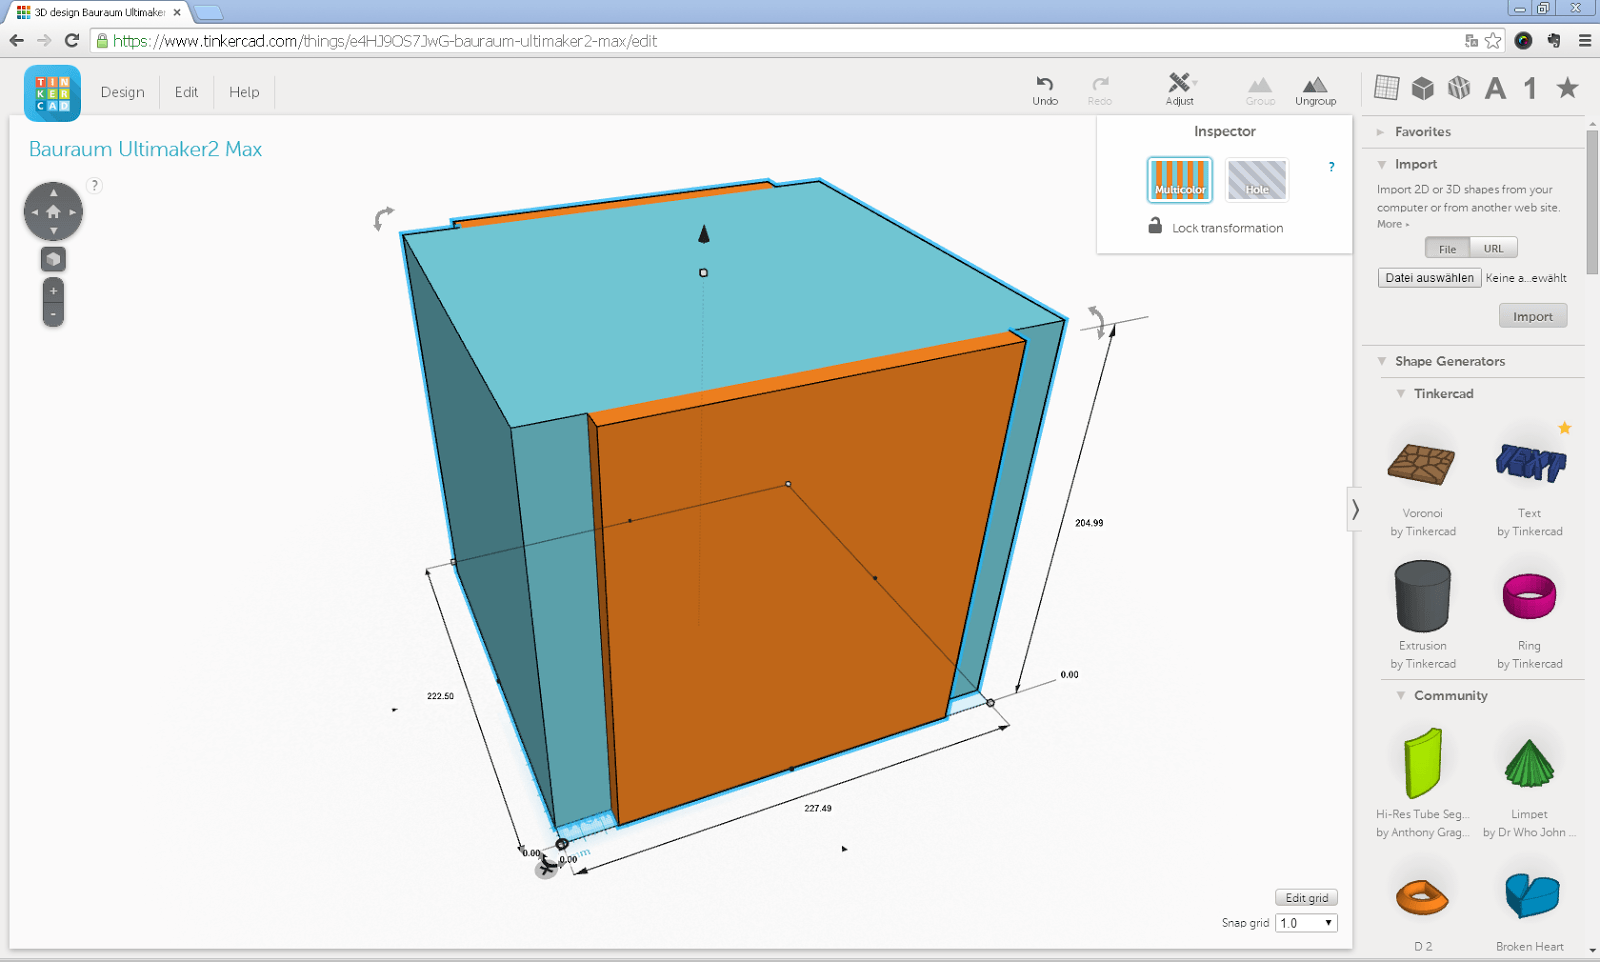The width and height of the screenshot is (1600, 962).
Task: Open the Edit menu
Action: [x=186, y=92]
